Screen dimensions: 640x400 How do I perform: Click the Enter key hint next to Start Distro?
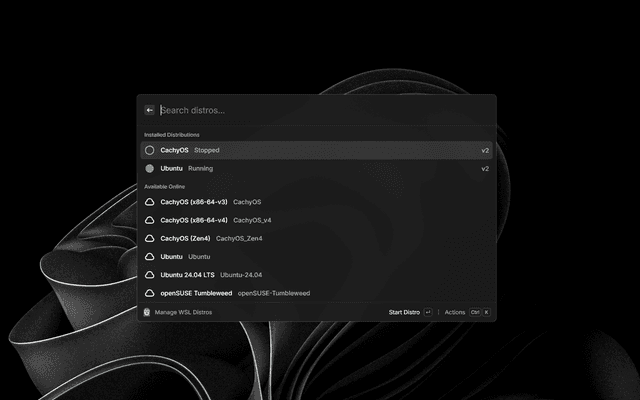coord(428,312)
